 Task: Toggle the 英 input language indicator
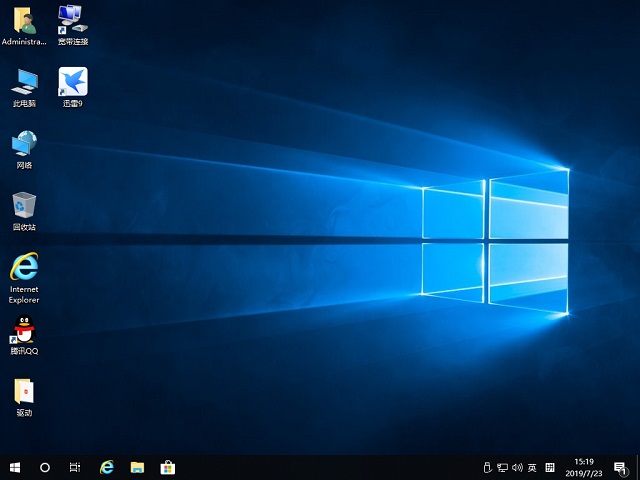click(x=532, y=467)
